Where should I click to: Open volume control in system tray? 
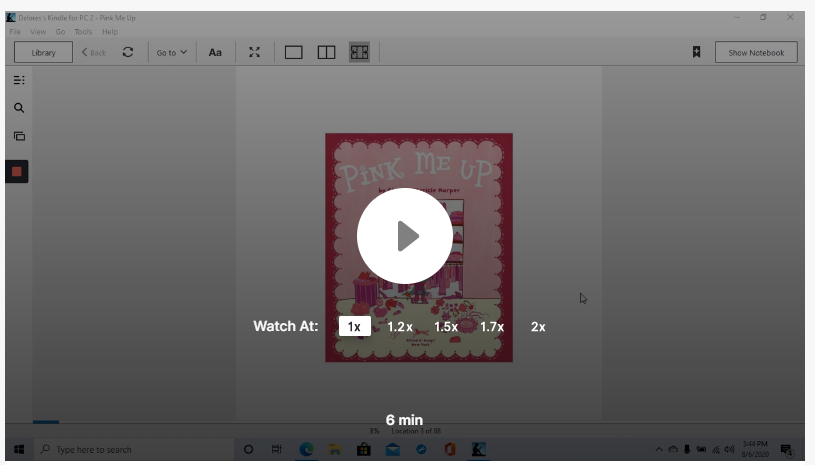(x=729, y=449)
